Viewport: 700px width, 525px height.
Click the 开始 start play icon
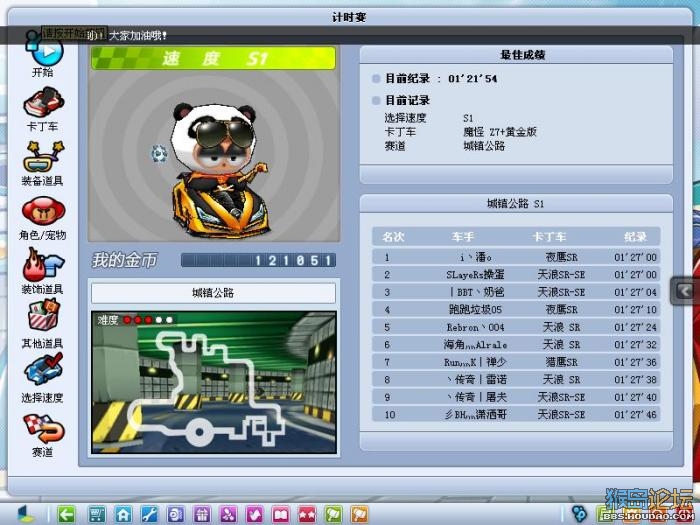point(45,53)
